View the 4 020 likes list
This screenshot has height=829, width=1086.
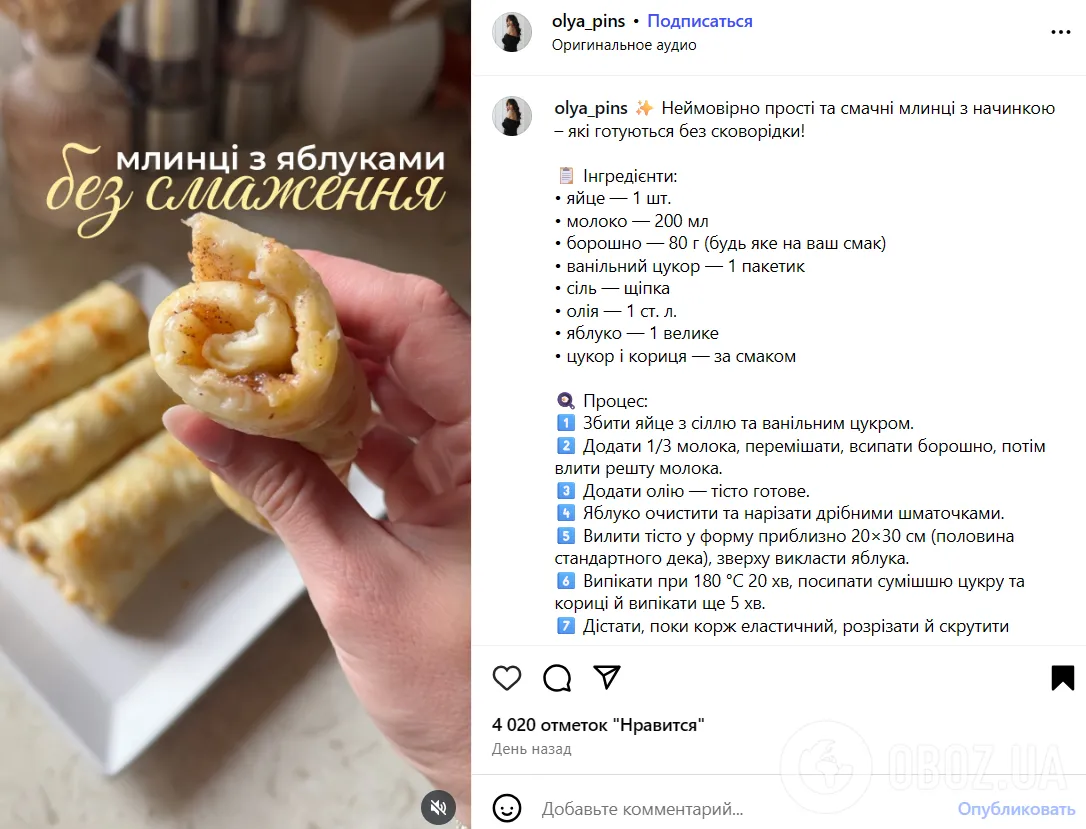[x=598, y=725]
